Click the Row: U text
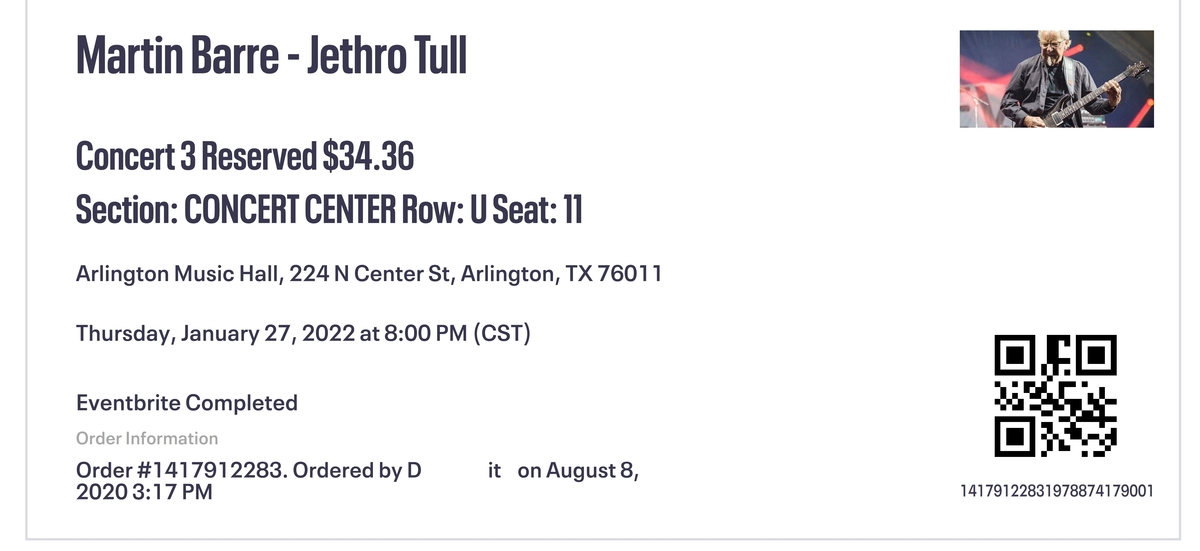This screenshot has height=551, width=1200. pyautogui.click(x=444, y=210)
